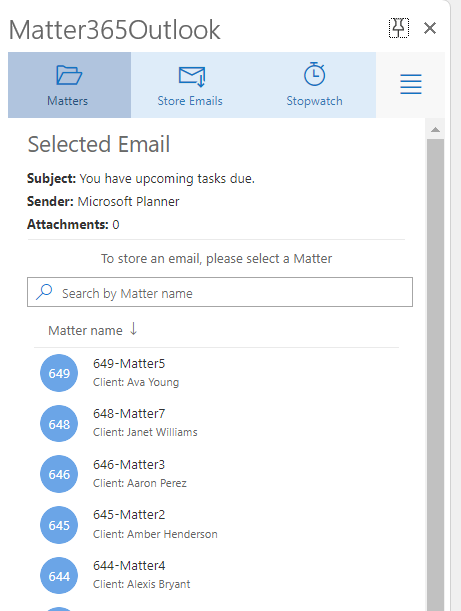Click the Search by Matter name field
This screenshot has width=461, height=611.
pos(220,292)
